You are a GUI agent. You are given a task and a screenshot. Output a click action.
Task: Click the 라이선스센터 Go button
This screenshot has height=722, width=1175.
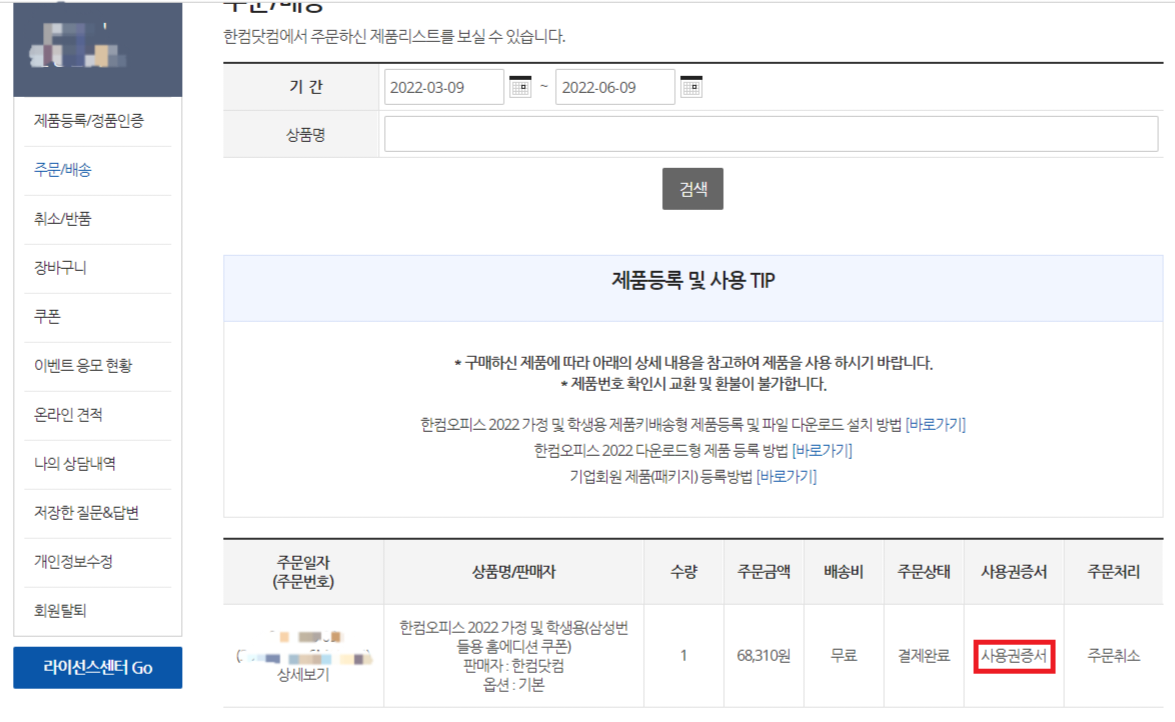(97, 667)
